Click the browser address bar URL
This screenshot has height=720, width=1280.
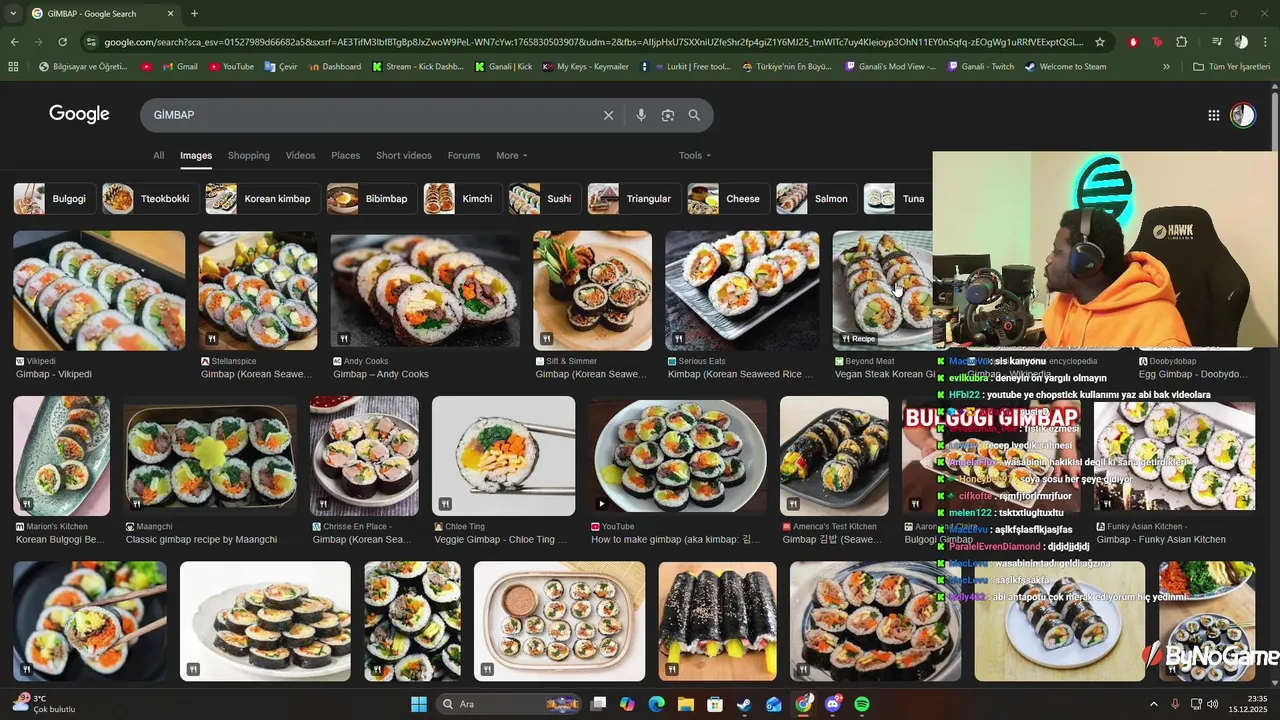(593, 42)
